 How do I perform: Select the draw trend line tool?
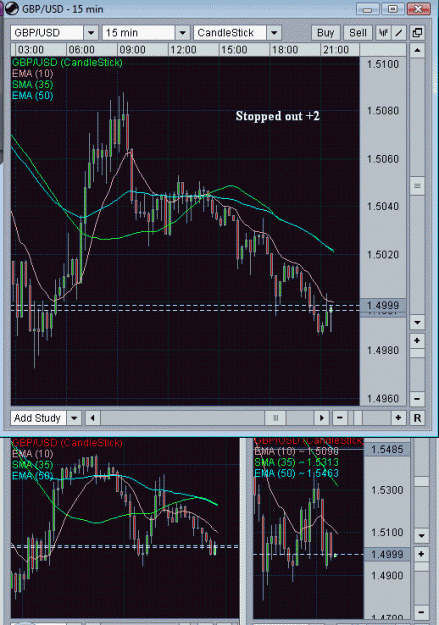click(399, 33)
